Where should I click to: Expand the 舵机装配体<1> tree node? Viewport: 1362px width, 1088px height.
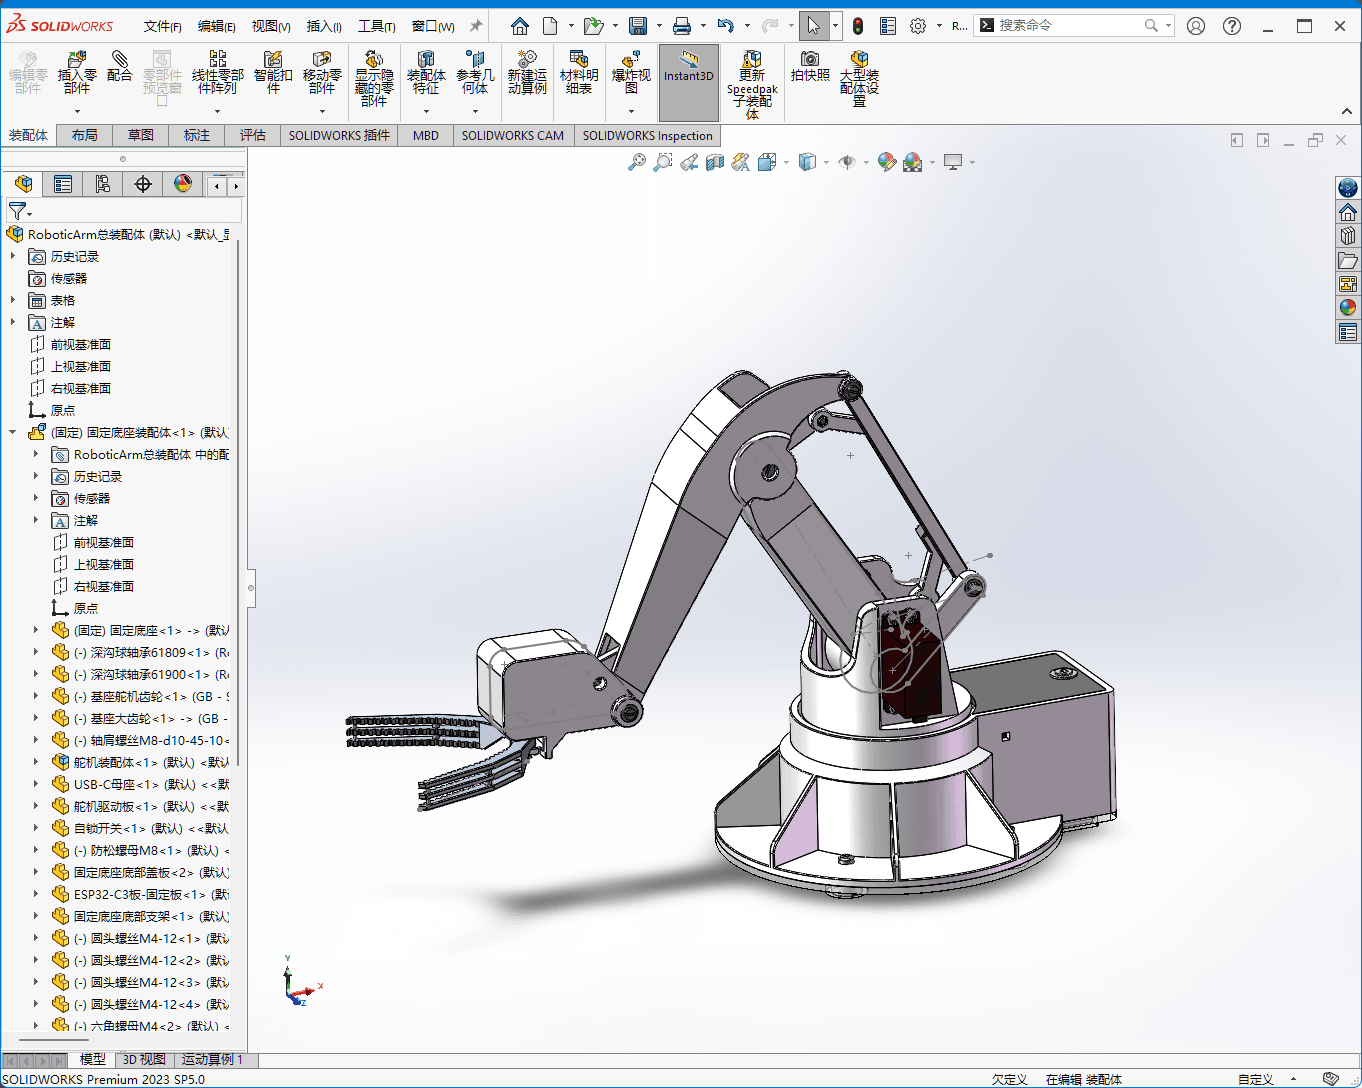(x=36, y=762)
